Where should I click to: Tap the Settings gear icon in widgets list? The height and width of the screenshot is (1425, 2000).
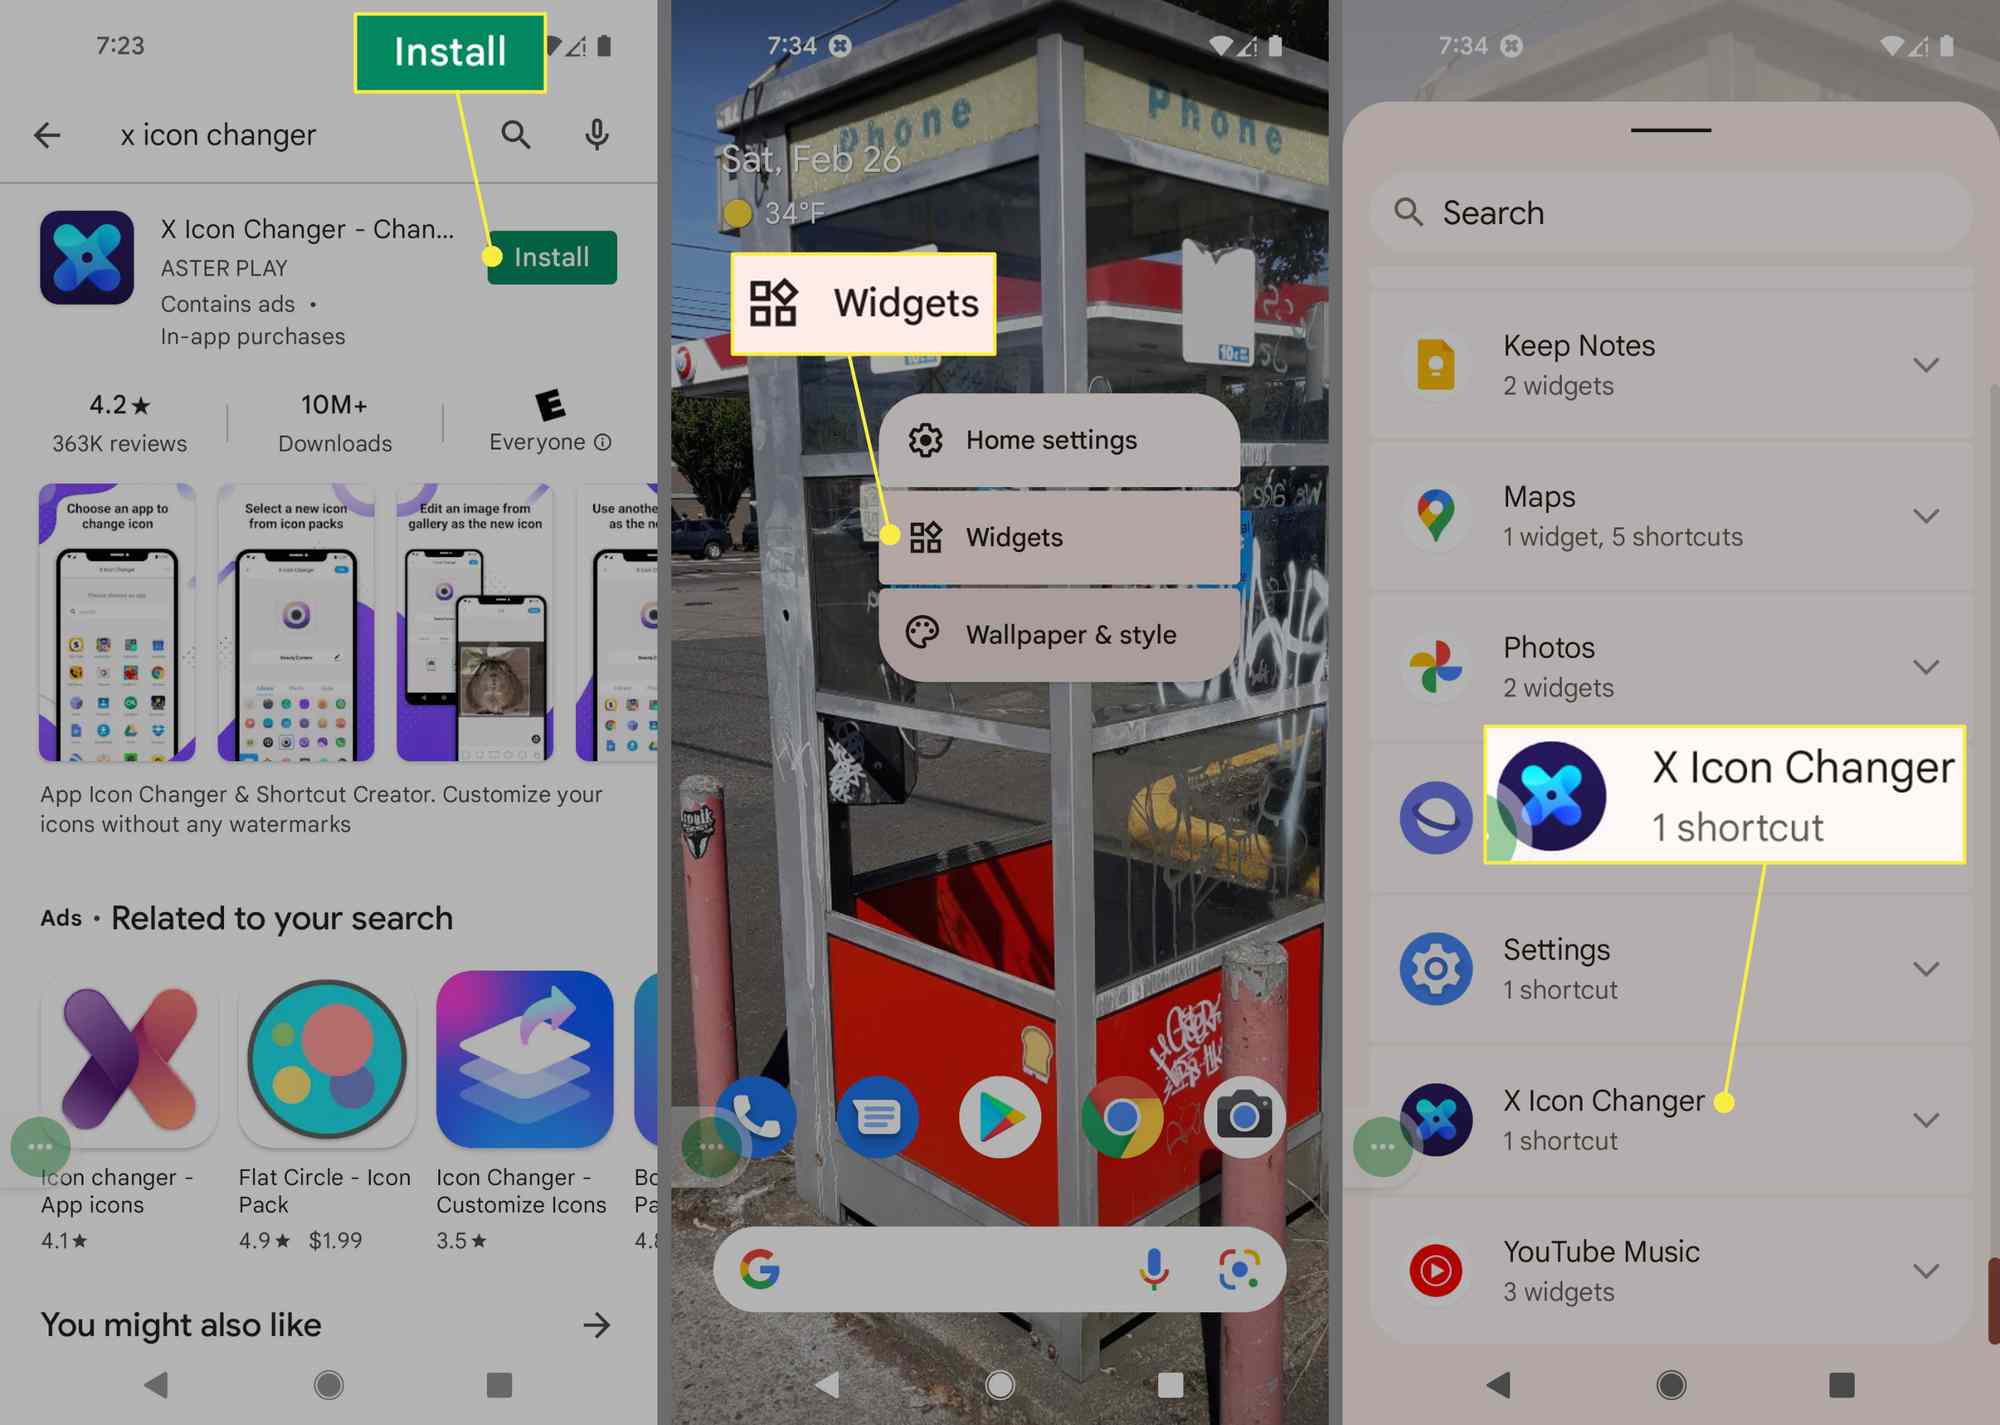click(1436, 969)
